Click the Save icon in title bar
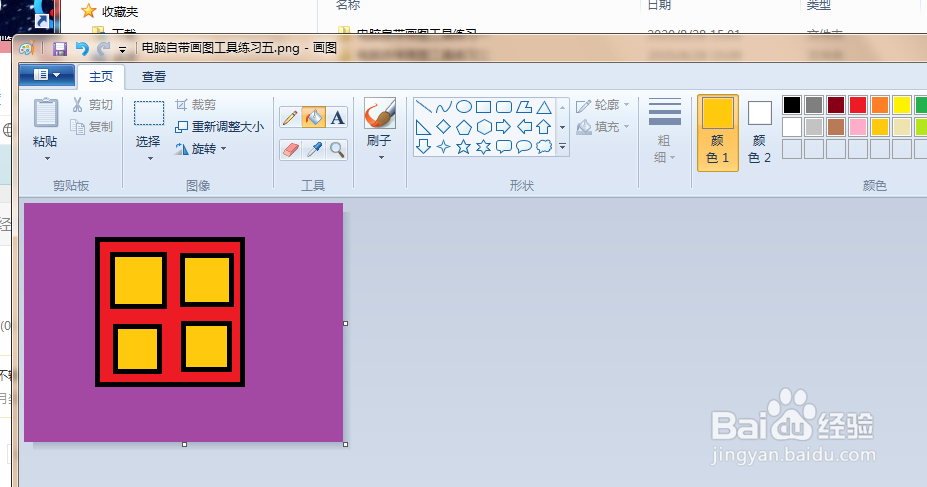 coord(60,48)
